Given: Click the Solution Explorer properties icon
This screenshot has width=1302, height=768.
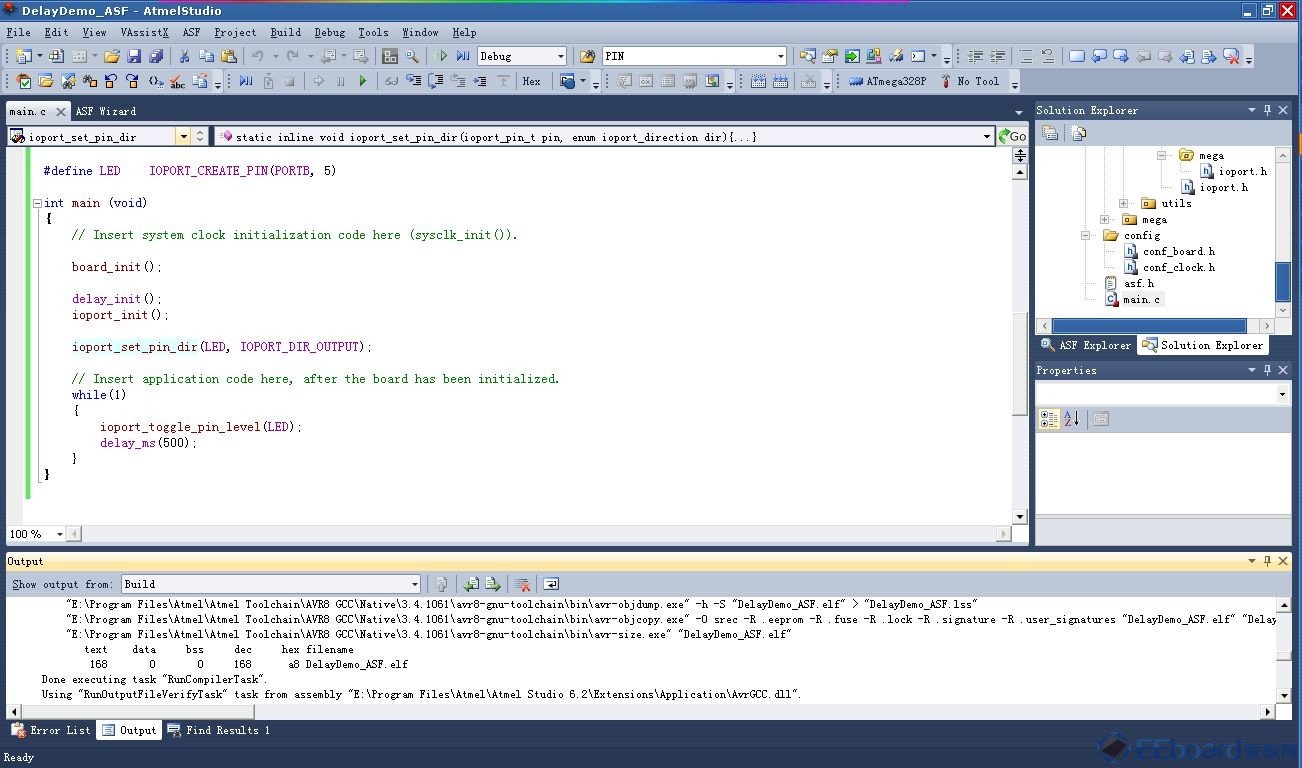Looking at the screenshot, I should [x=1050, y=133].
